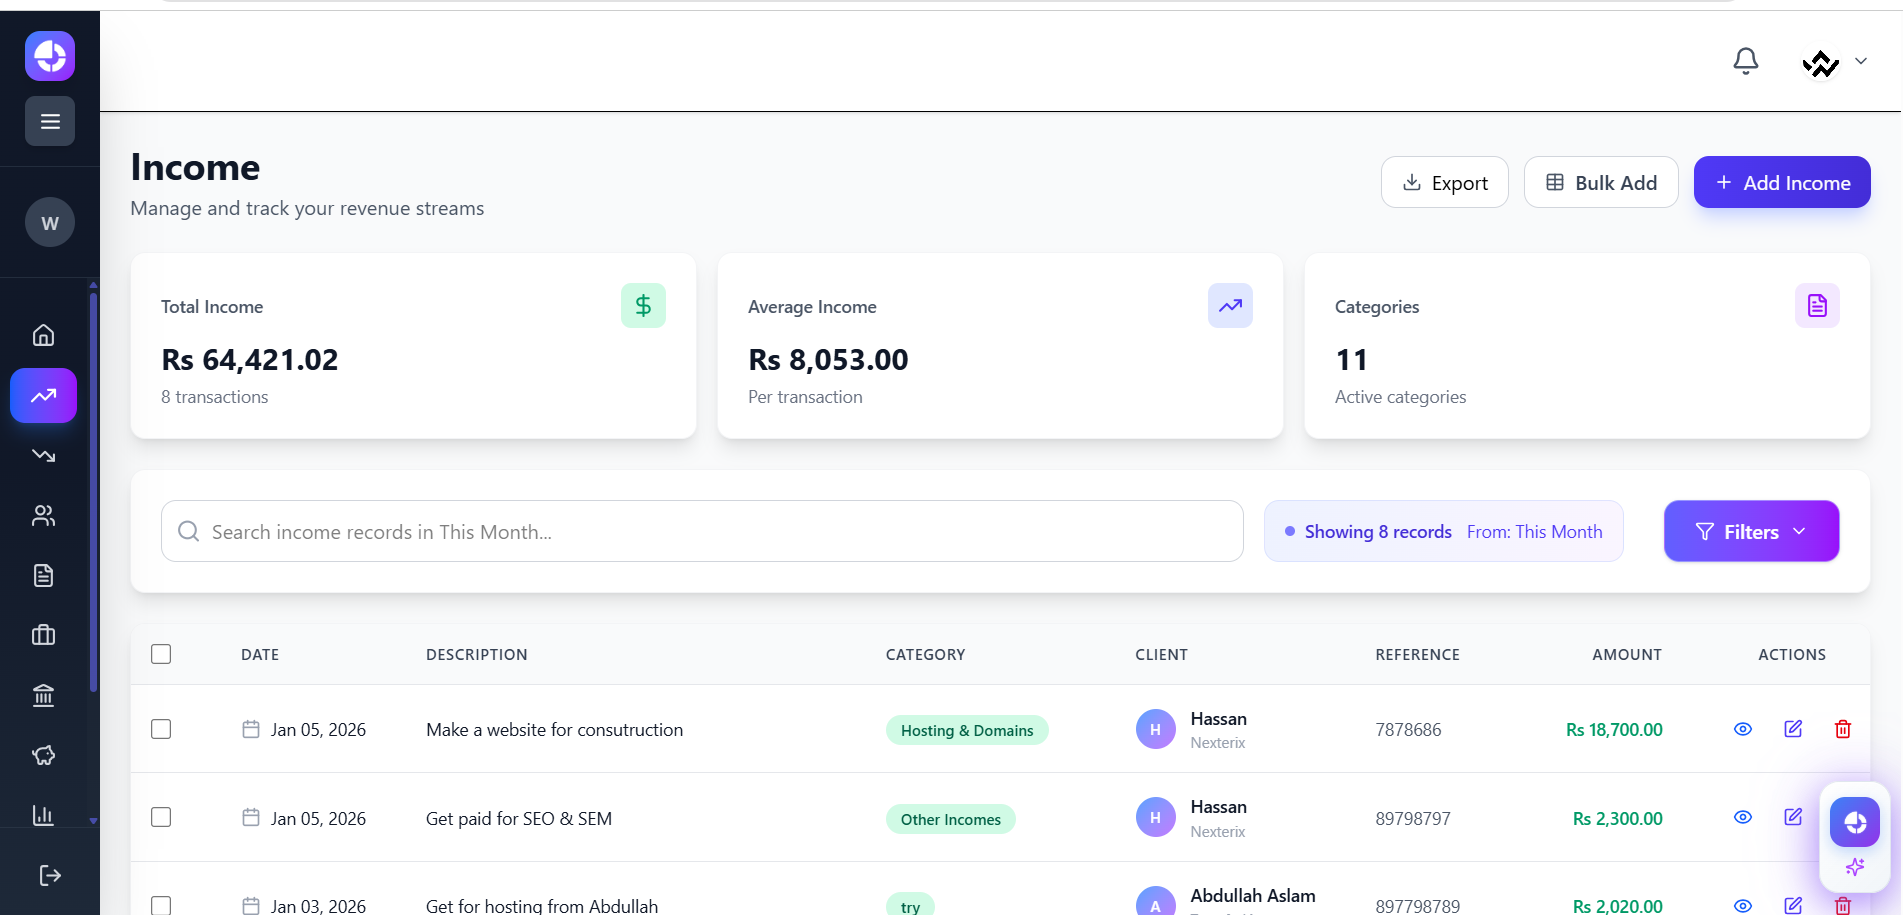This screenshot has width=1903, height=915.
Task: Collapse the sidebar with the hamburger icon
Action: [x=49, y=121]
